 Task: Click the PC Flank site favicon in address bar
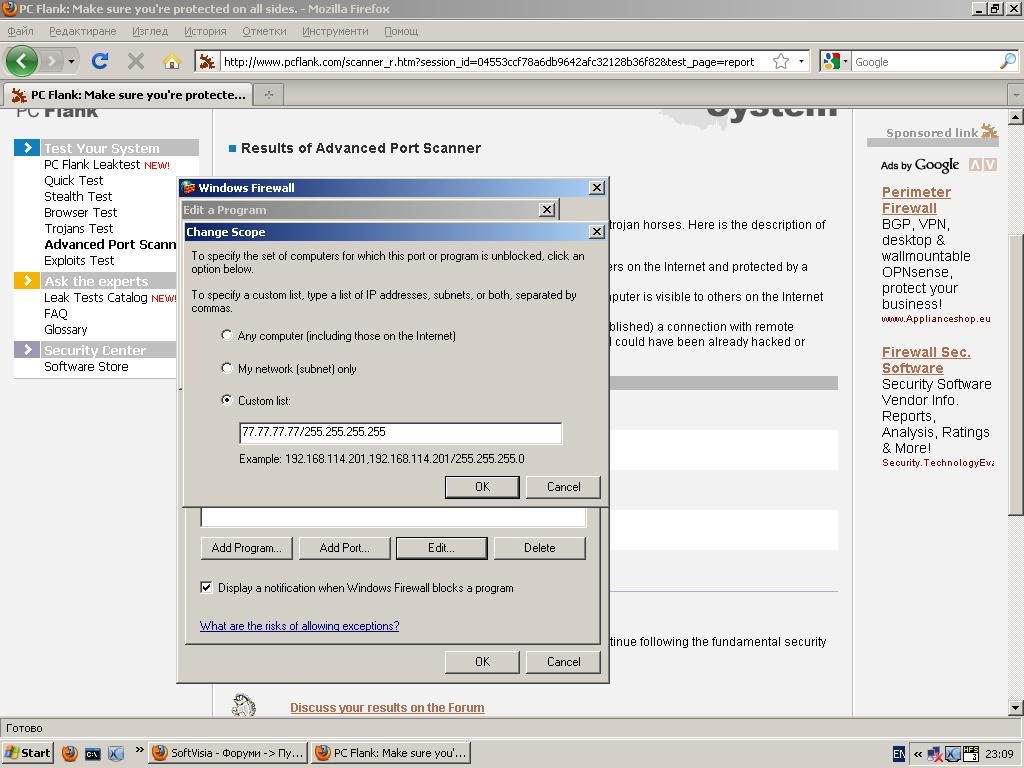[x=207, y=61]
